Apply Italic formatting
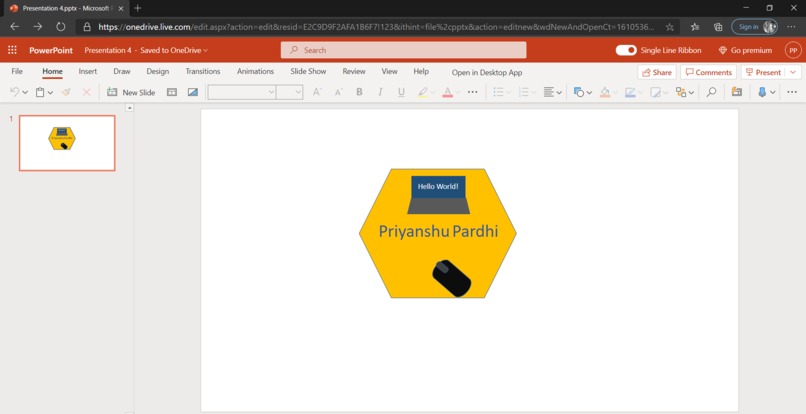Image resolution: width=806 pixels, height=414 pixels. pyautogui.click(x=380, y=92)
